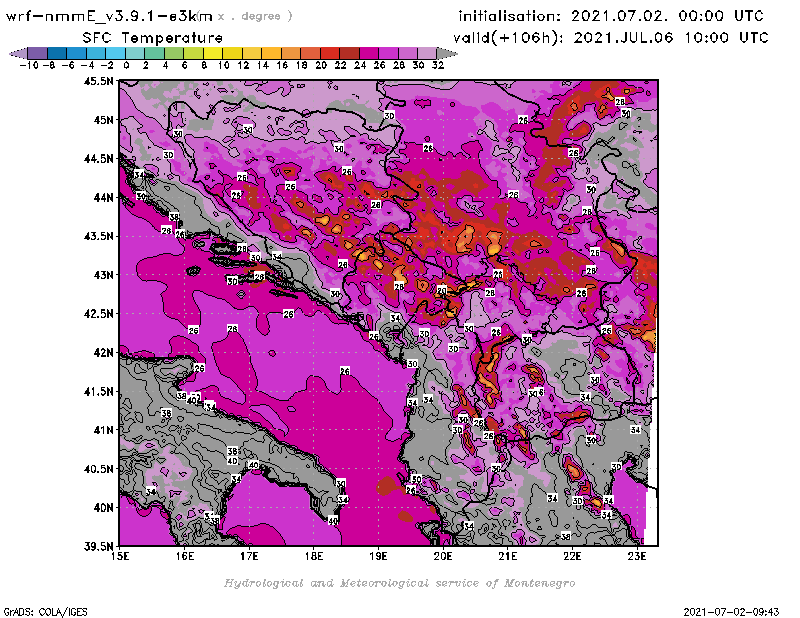The width and height of the screenshot is (800, 618).
Task: Click the model name 'wrf-nmmE_v3.9.1-e3km' title
Action: coord(109,16)
